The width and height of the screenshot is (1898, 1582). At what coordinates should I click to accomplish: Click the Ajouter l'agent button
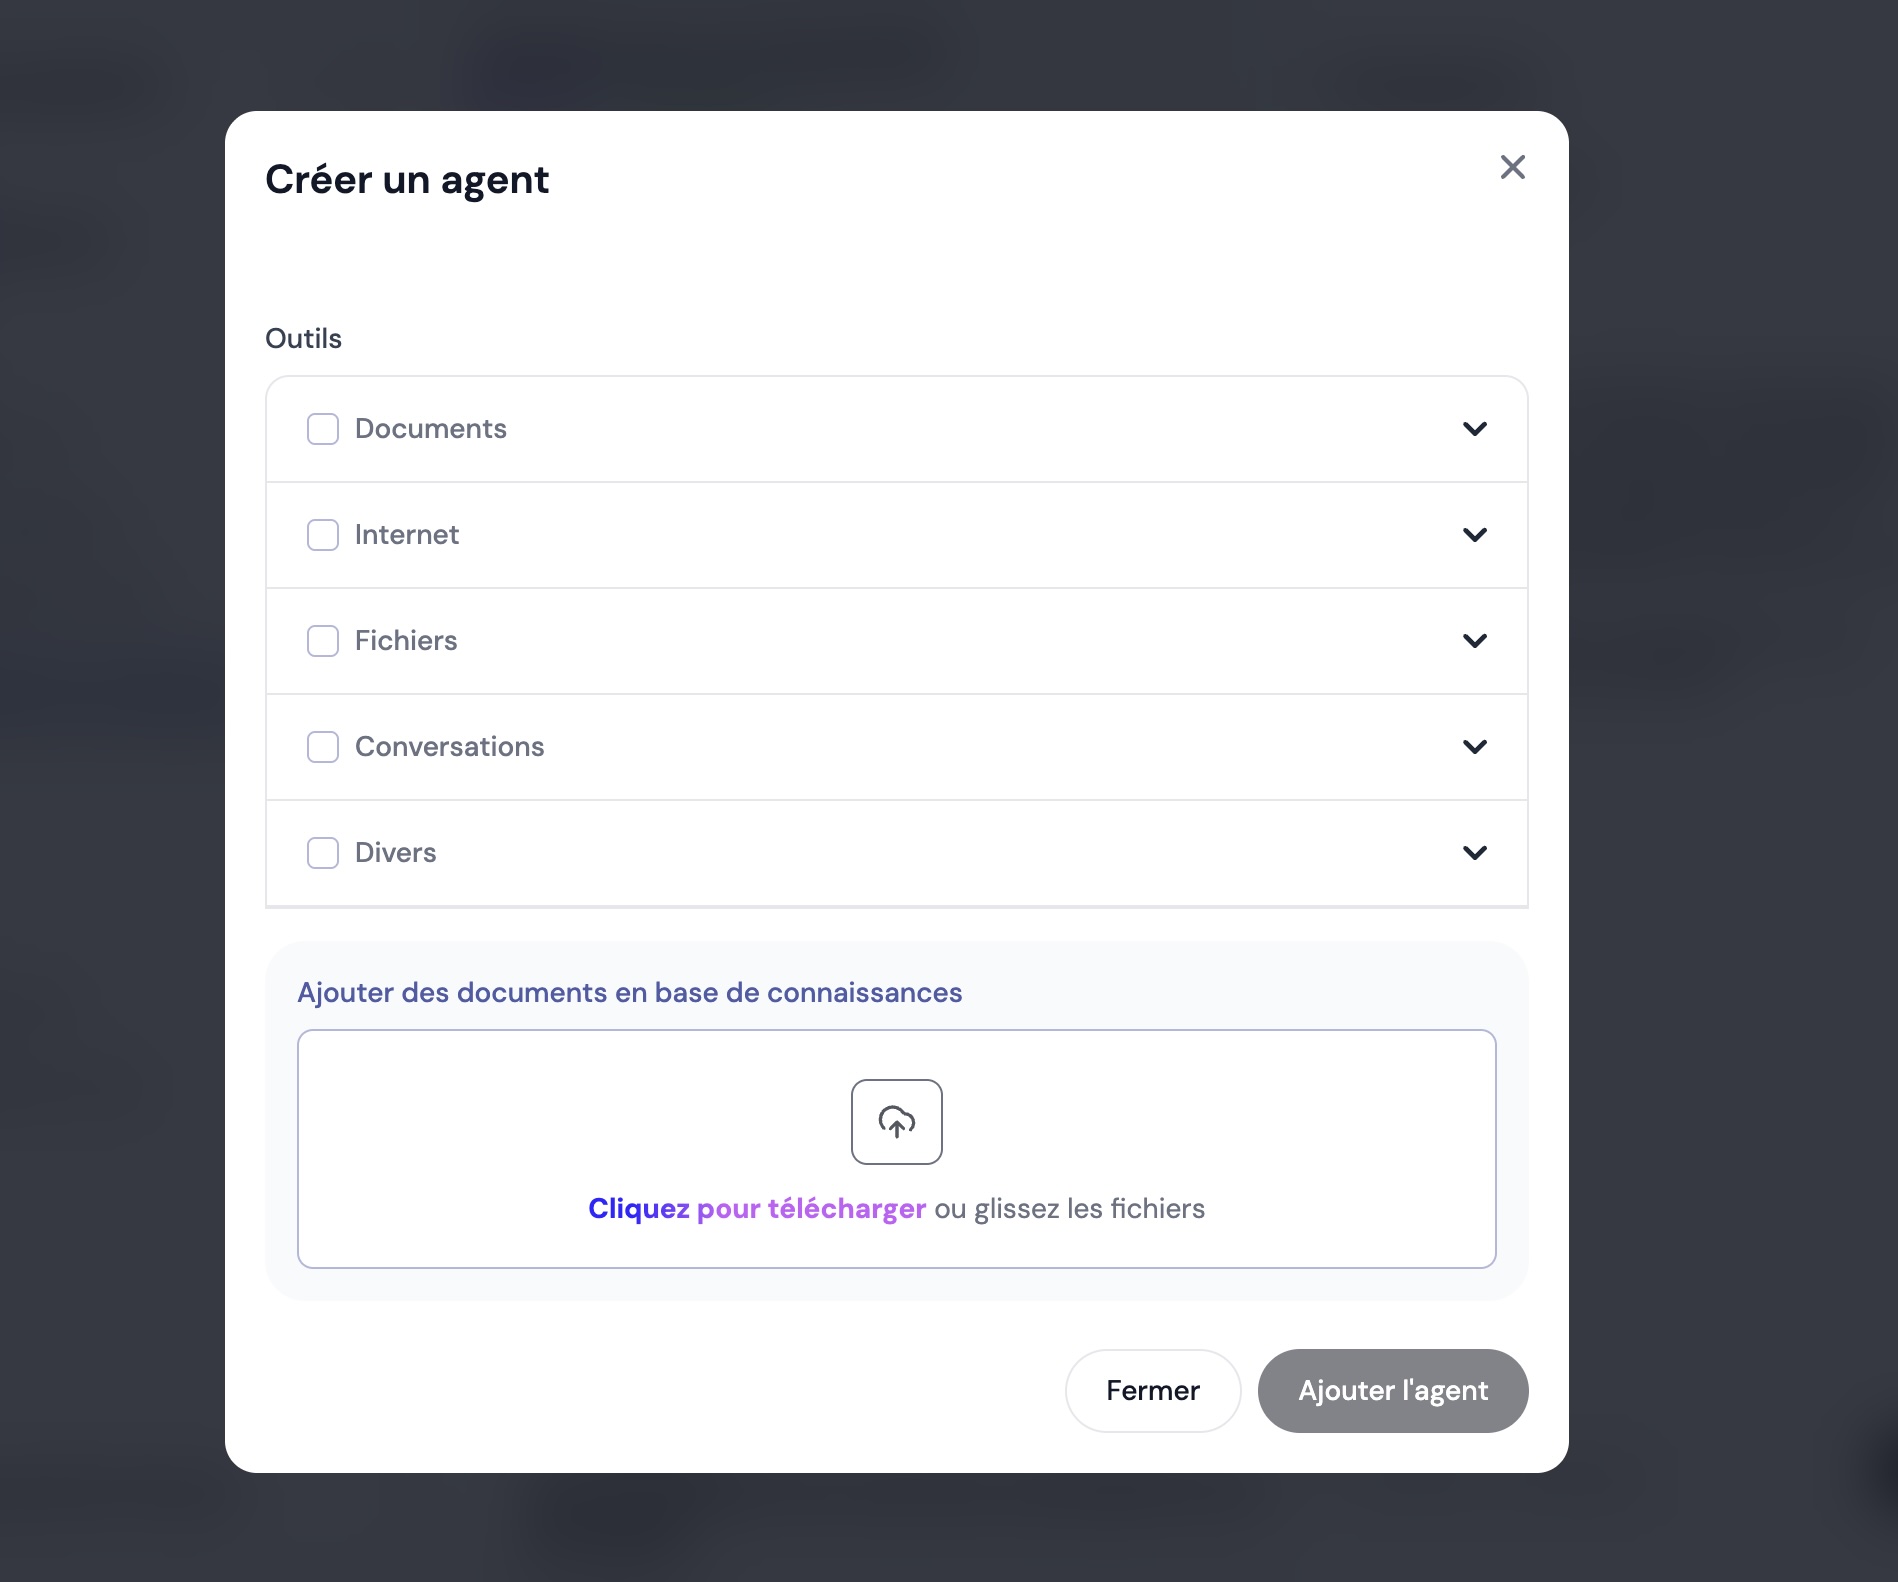point(1392,1390)
